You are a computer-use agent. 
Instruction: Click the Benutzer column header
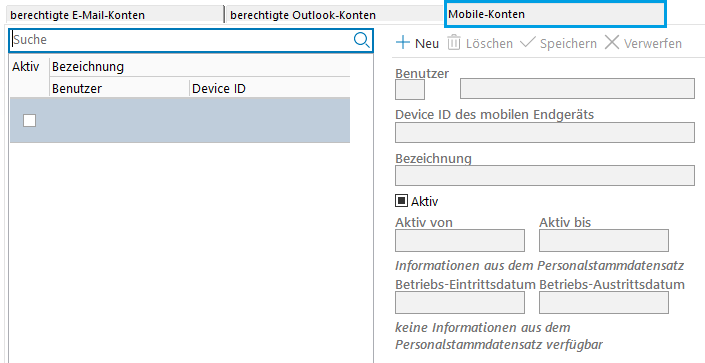(x=120, y=88)
